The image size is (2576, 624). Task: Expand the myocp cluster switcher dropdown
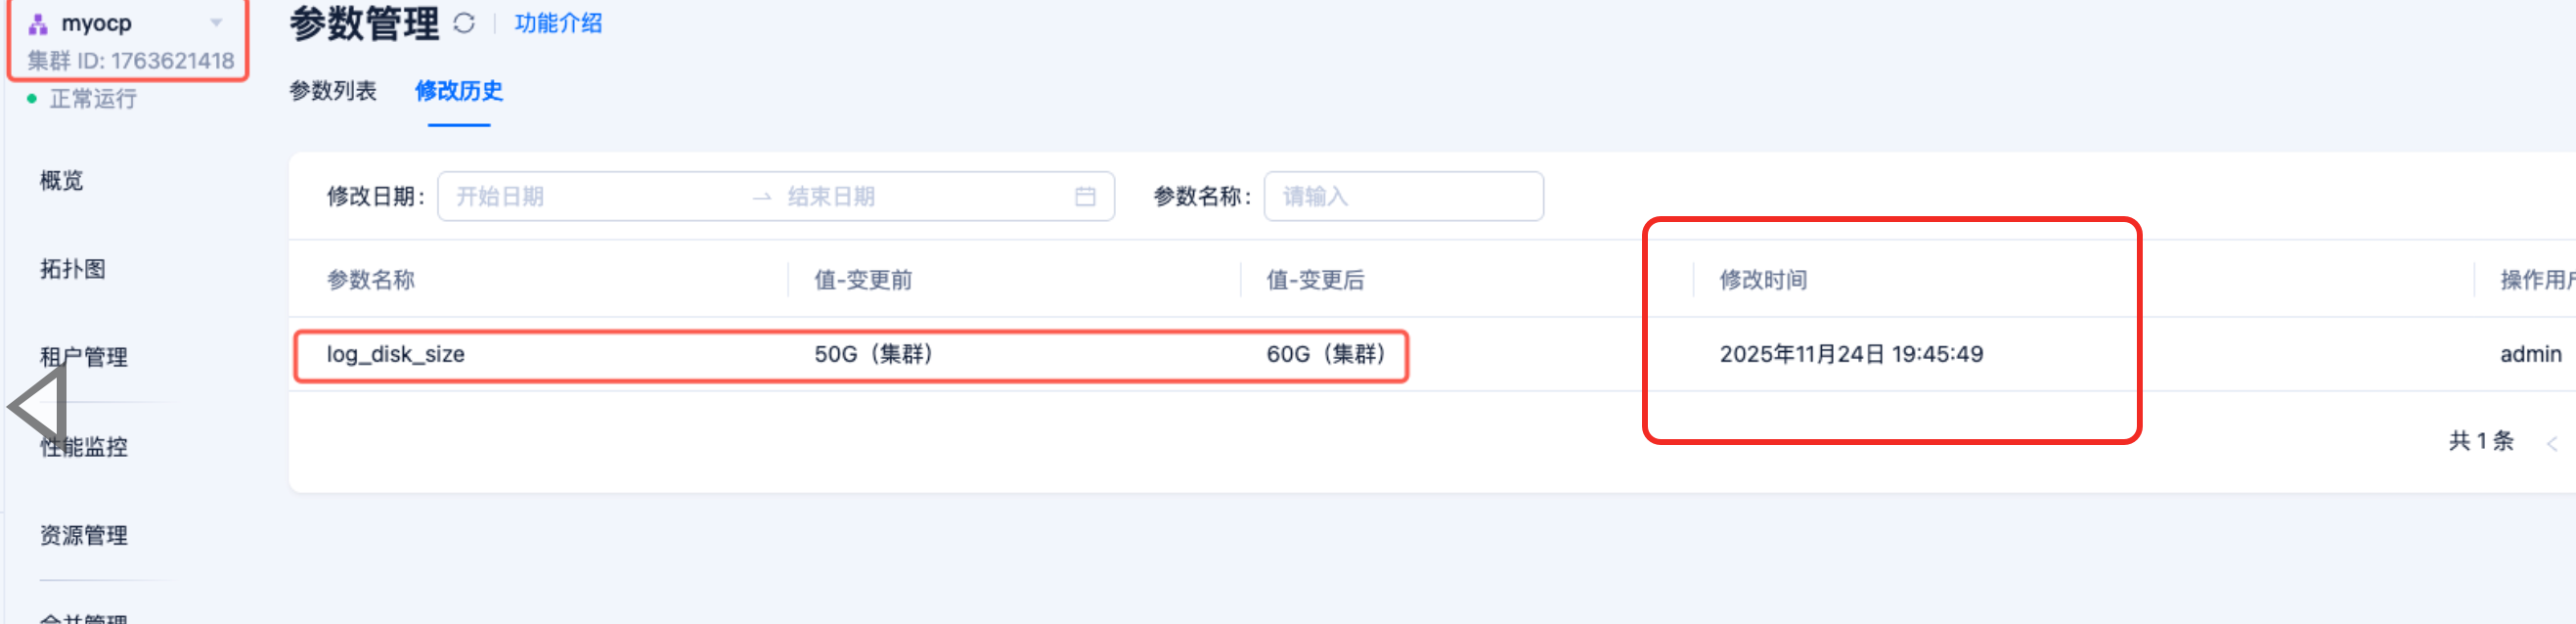[216, 23]
